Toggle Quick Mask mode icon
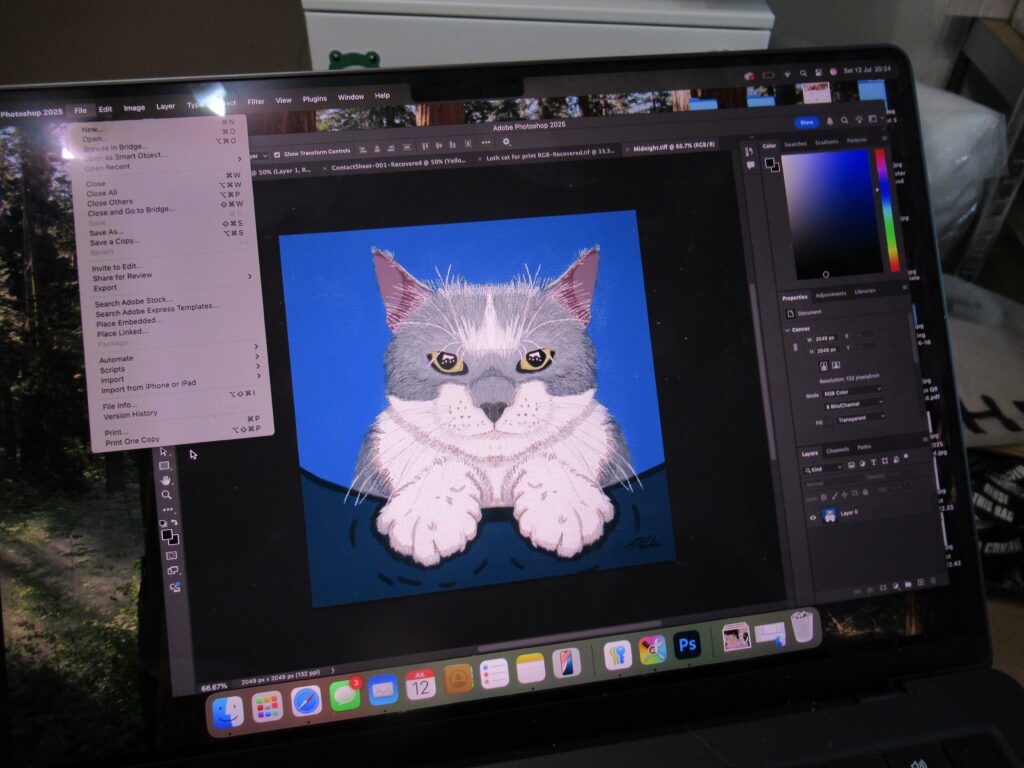Image resolution: width=1024 pixels, height=768 pixels. click(171, 556)
